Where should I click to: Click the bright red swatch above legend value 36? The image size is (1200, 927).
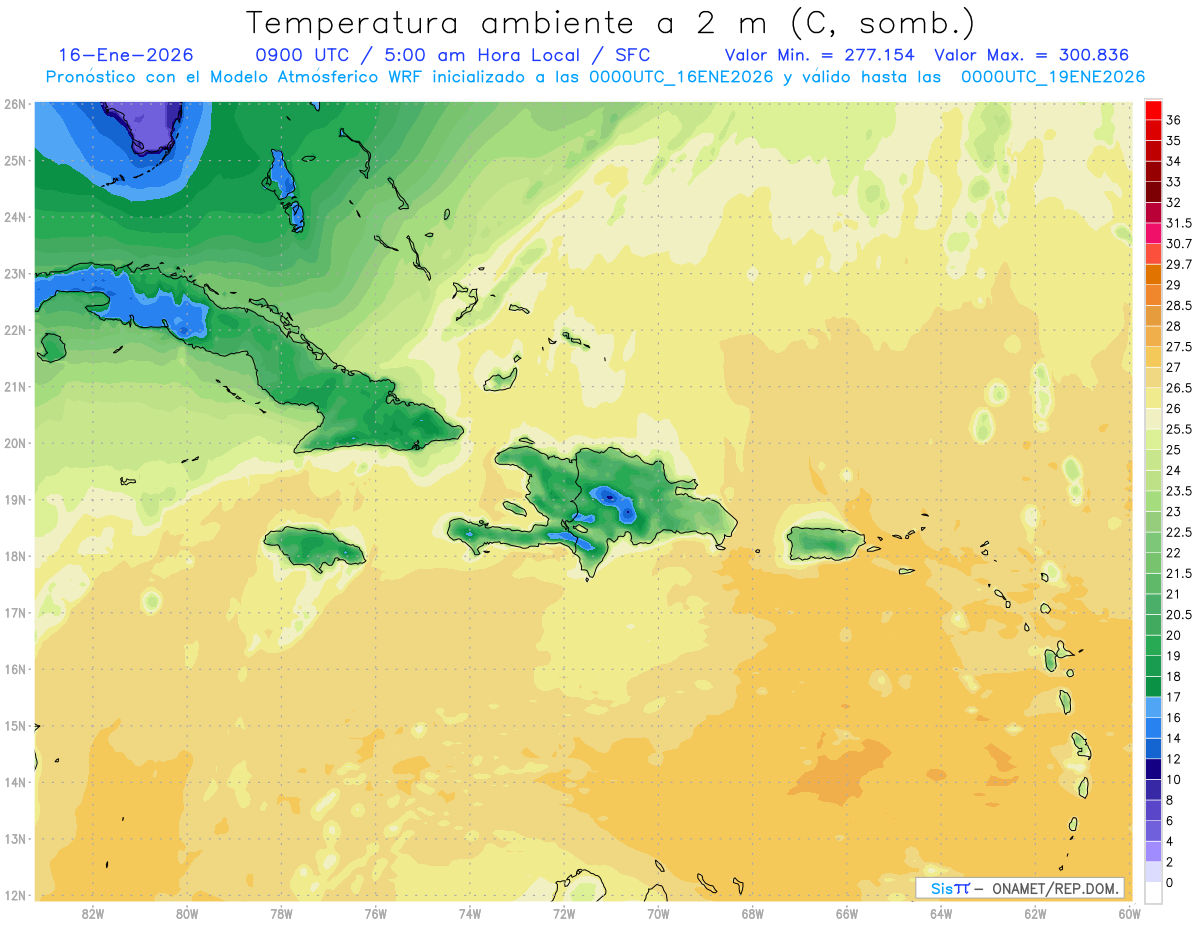tap(1153, 110)
